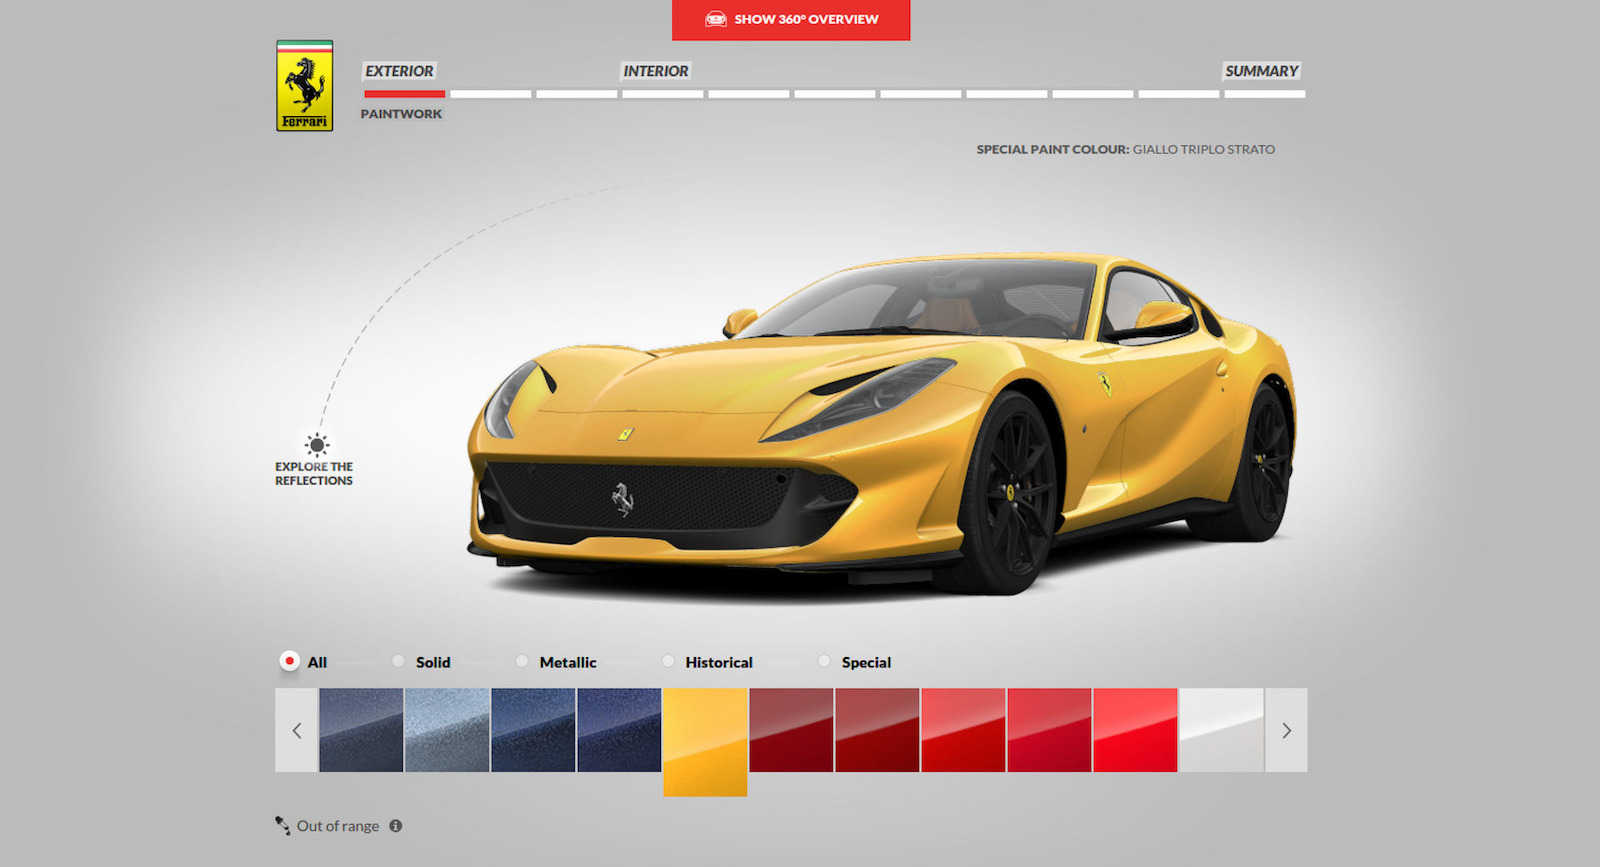Image resolution: width=1600 pixels, height=867 pixels.
Task: Select the Solid paint filter
Action: (x=398, y=661)
